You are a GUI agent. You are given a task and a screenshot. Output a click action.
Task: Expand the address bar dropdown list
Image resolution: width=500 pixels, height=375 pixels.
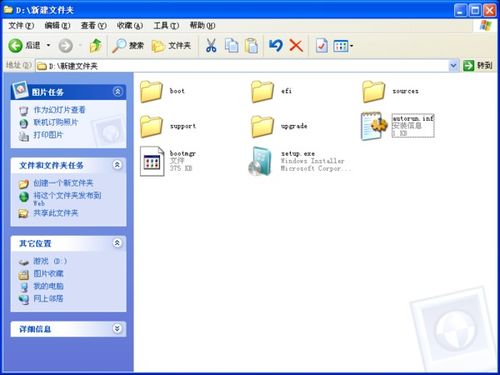coord(453,66)
